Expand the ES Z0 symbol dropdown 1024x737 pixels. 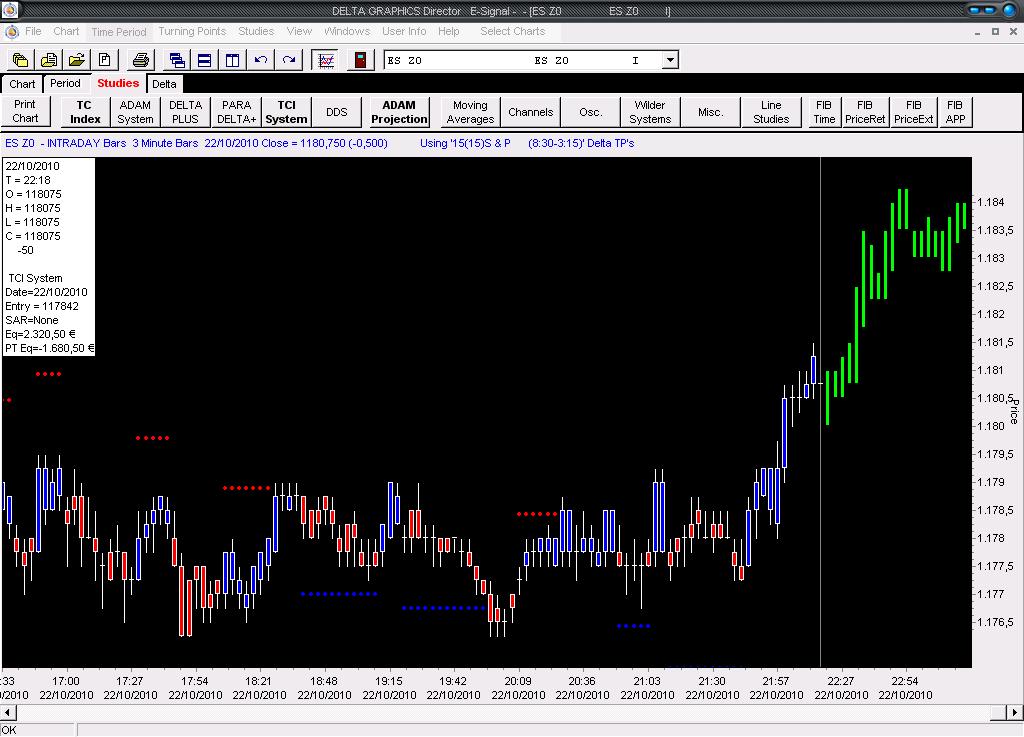(x=670, y=60)
